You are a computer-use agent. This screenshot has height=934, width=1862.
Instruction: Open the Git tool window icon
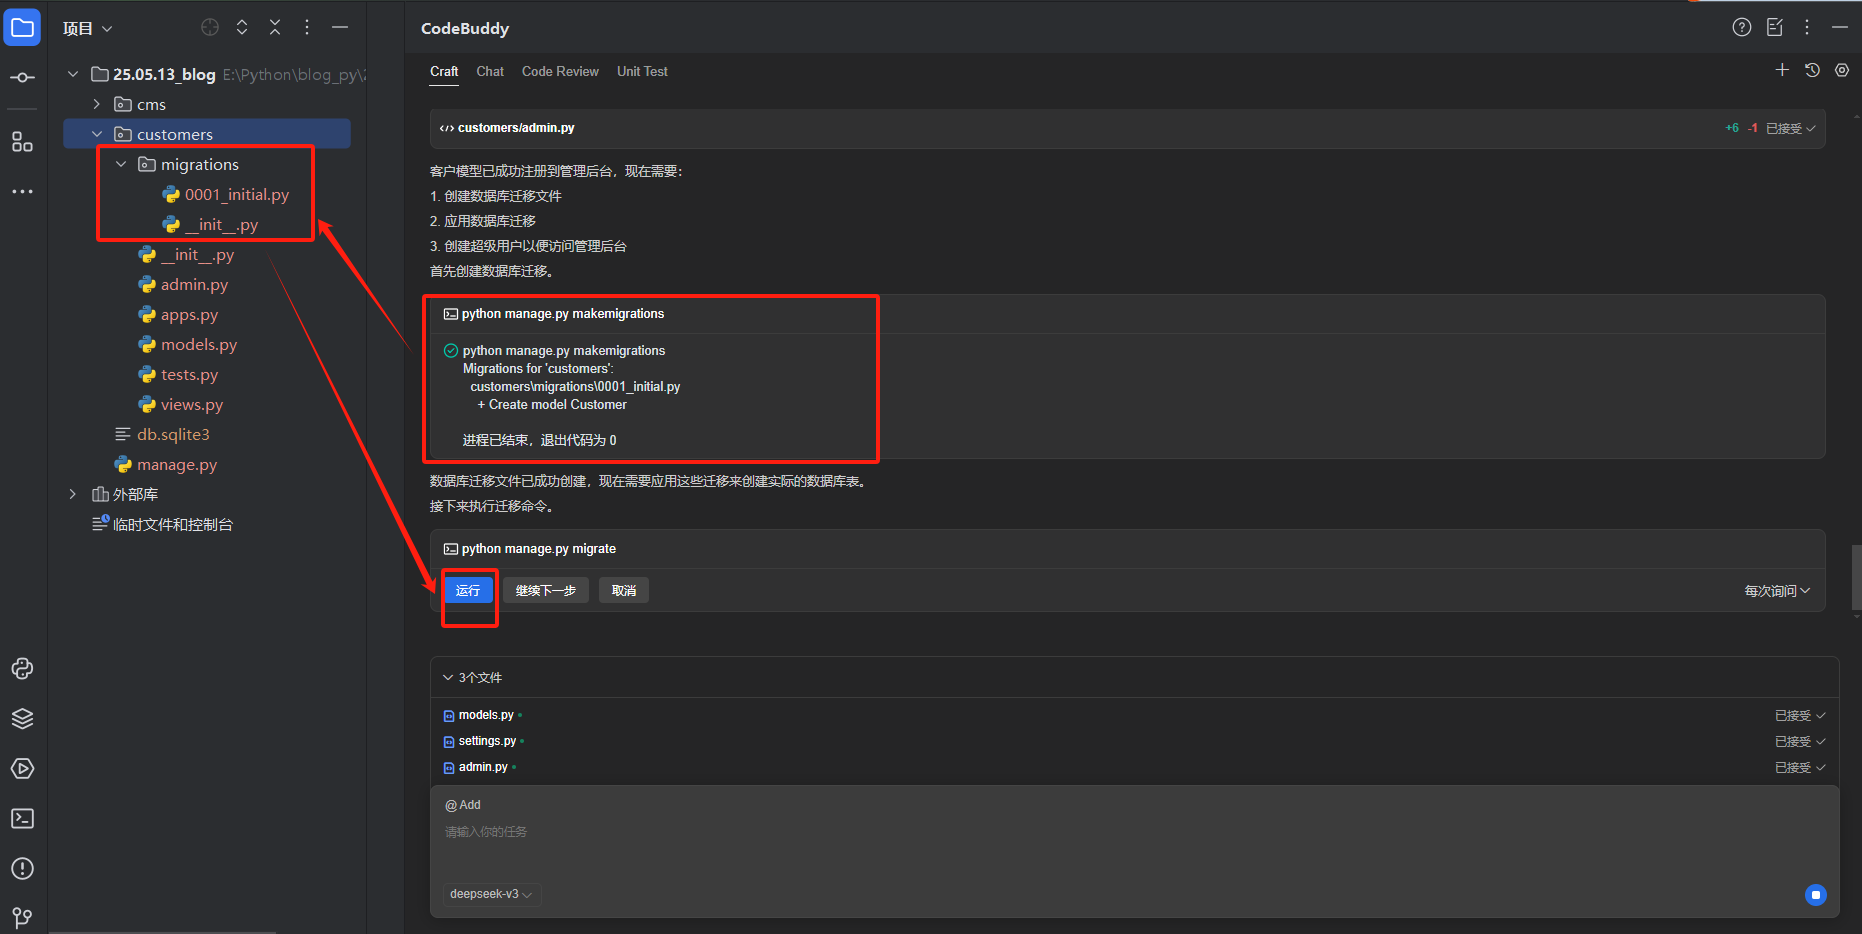click(22, 917)
